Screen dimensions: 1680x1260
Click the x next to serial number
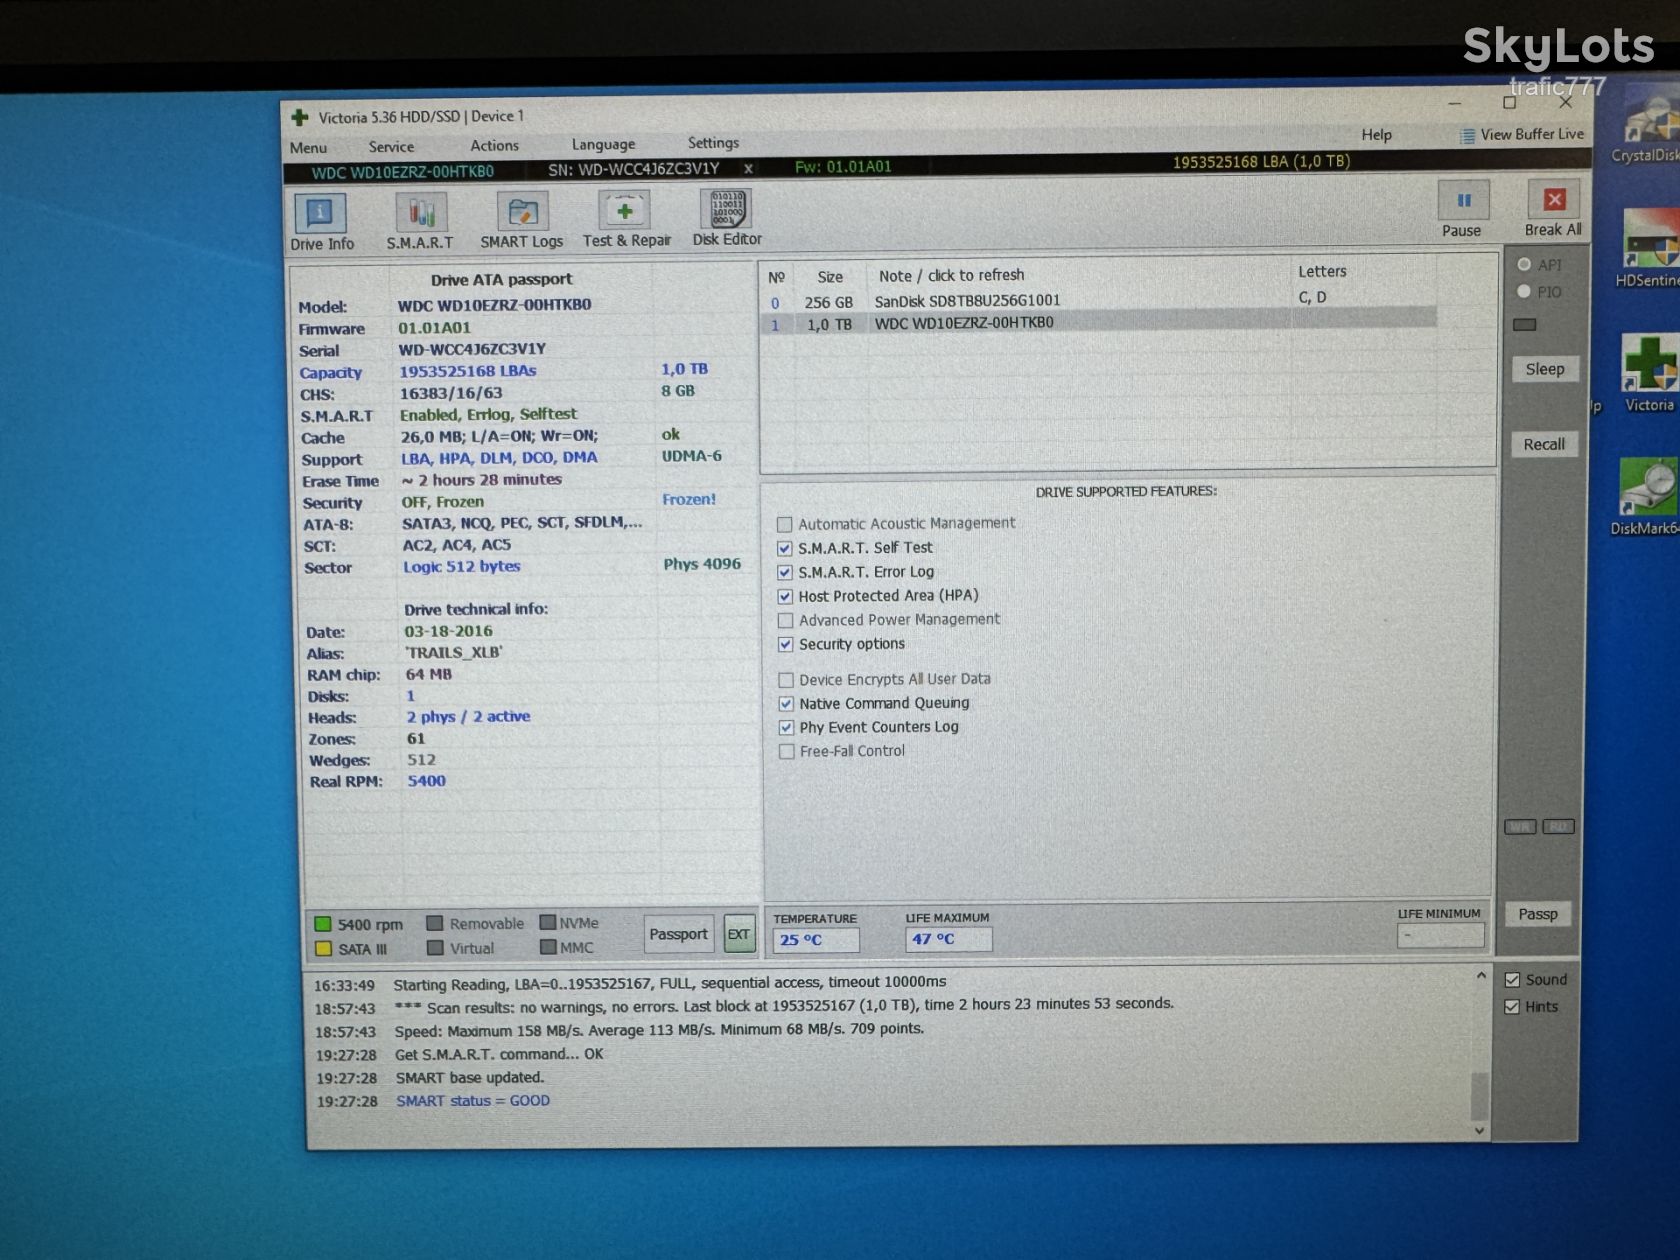coord(748,168)
